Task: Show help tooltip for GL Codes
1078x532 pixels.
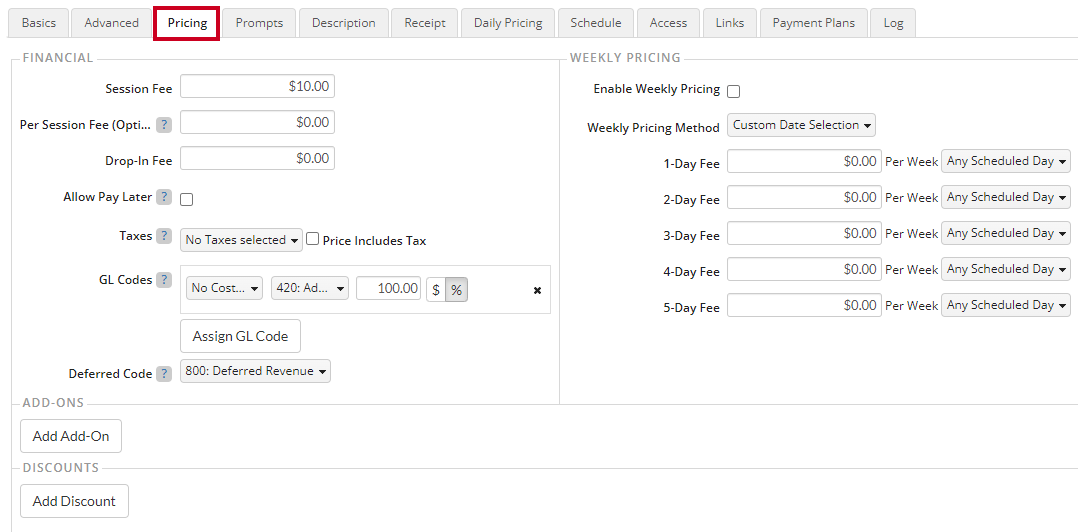Action: pos(164,280)
